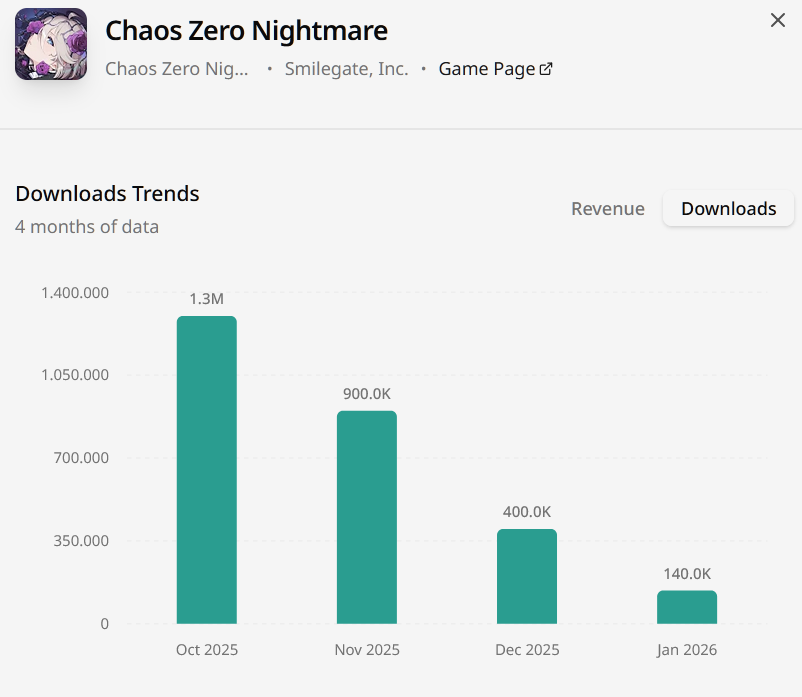
Task: Click the 1.050.000 y-axis label
Action: tap(75, 375)
